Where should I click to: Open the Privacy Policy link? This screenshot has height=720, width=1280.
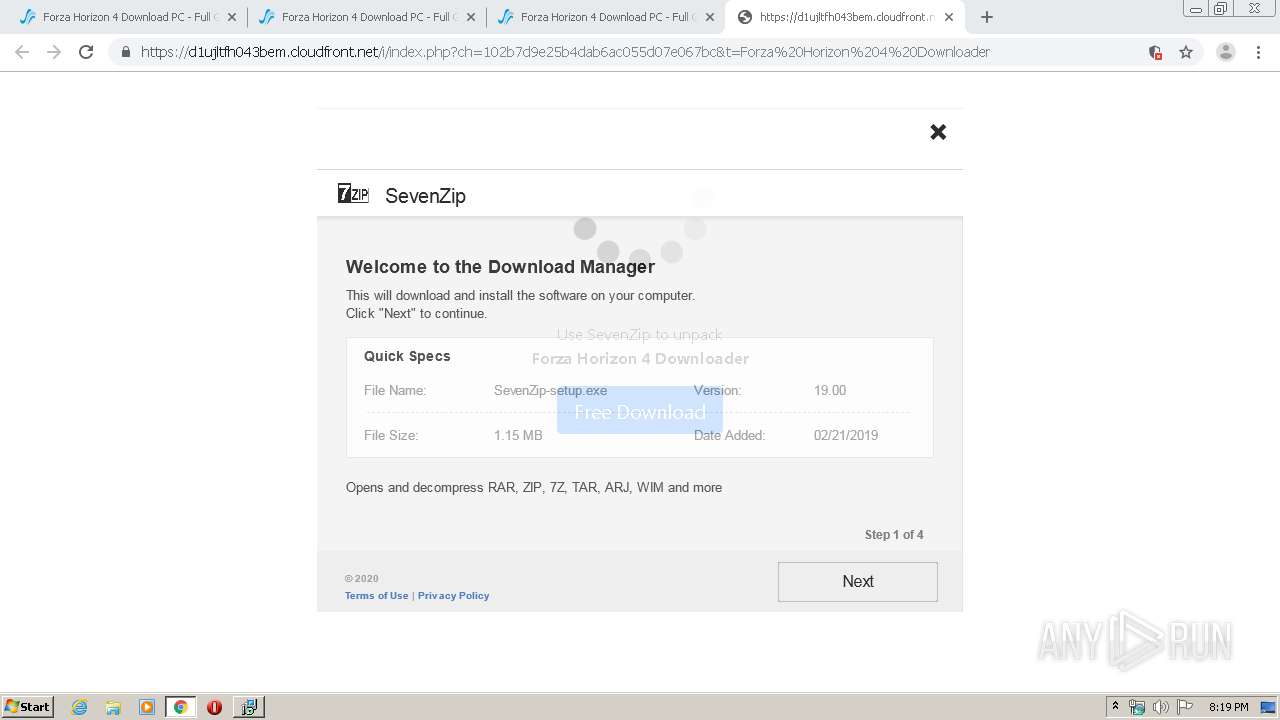point(453,595)
